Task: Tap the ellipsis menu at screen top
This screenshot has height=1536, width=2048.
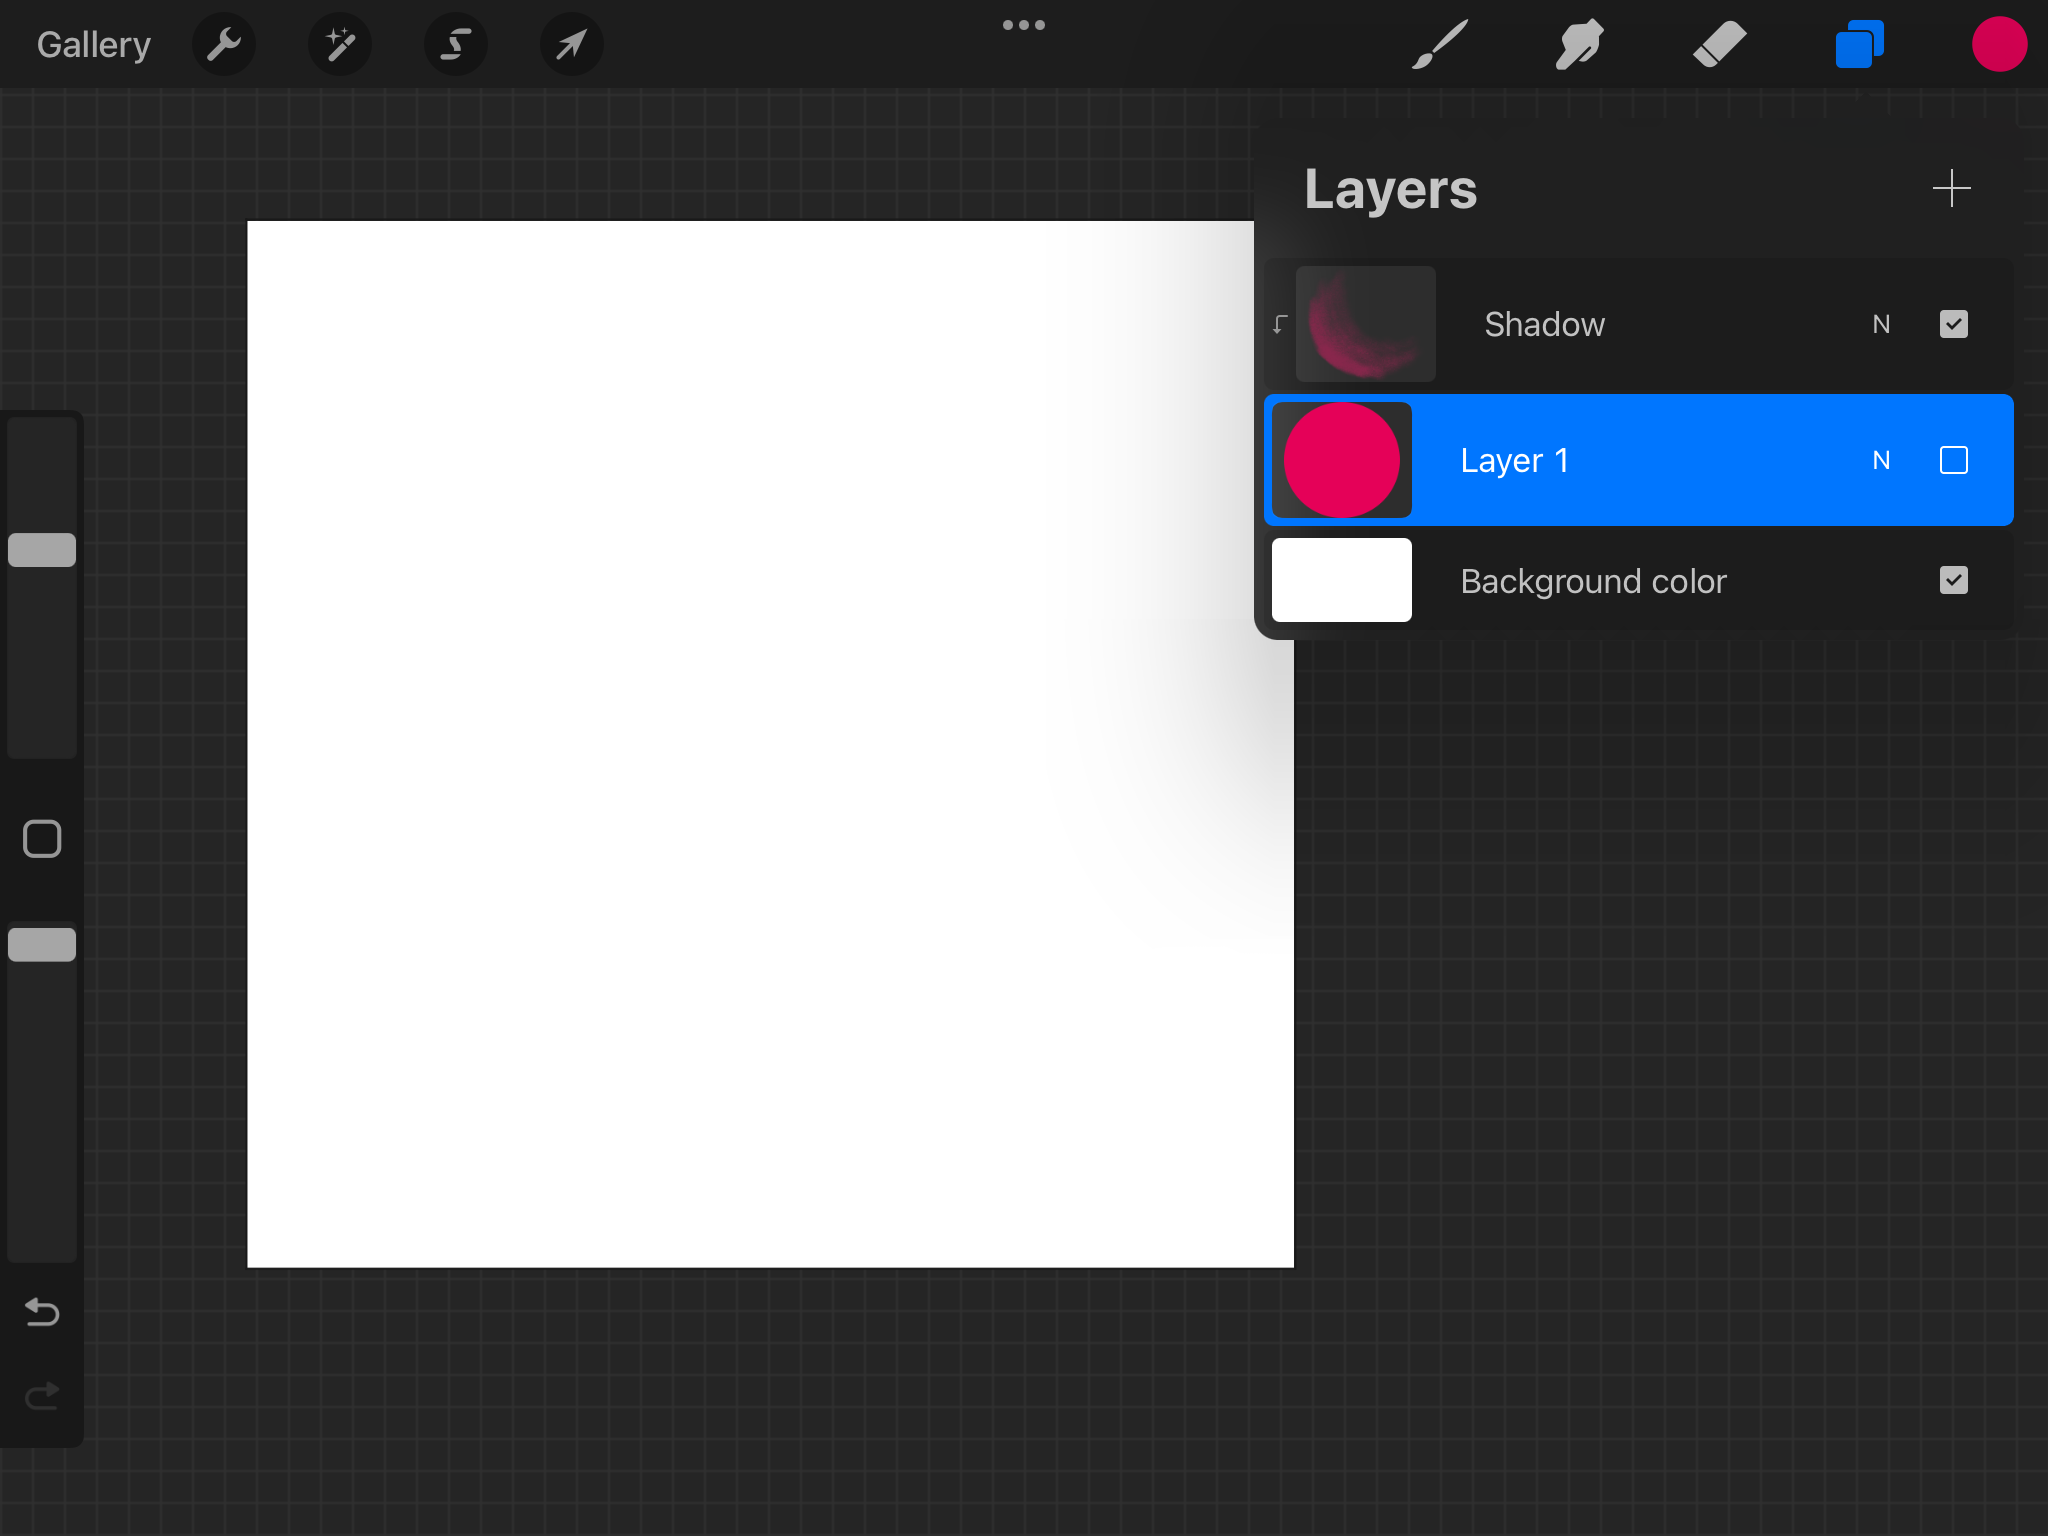Action: 1024,25
